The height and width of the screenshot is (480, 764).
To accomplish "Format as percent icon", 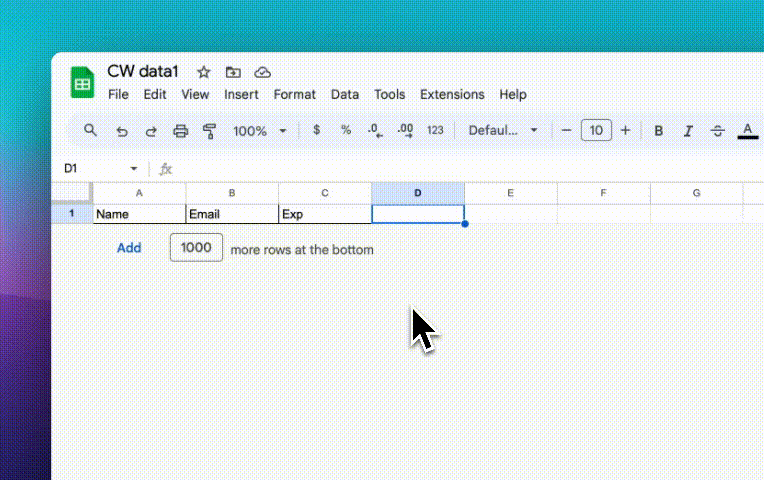I will click(x=346, y=130).
